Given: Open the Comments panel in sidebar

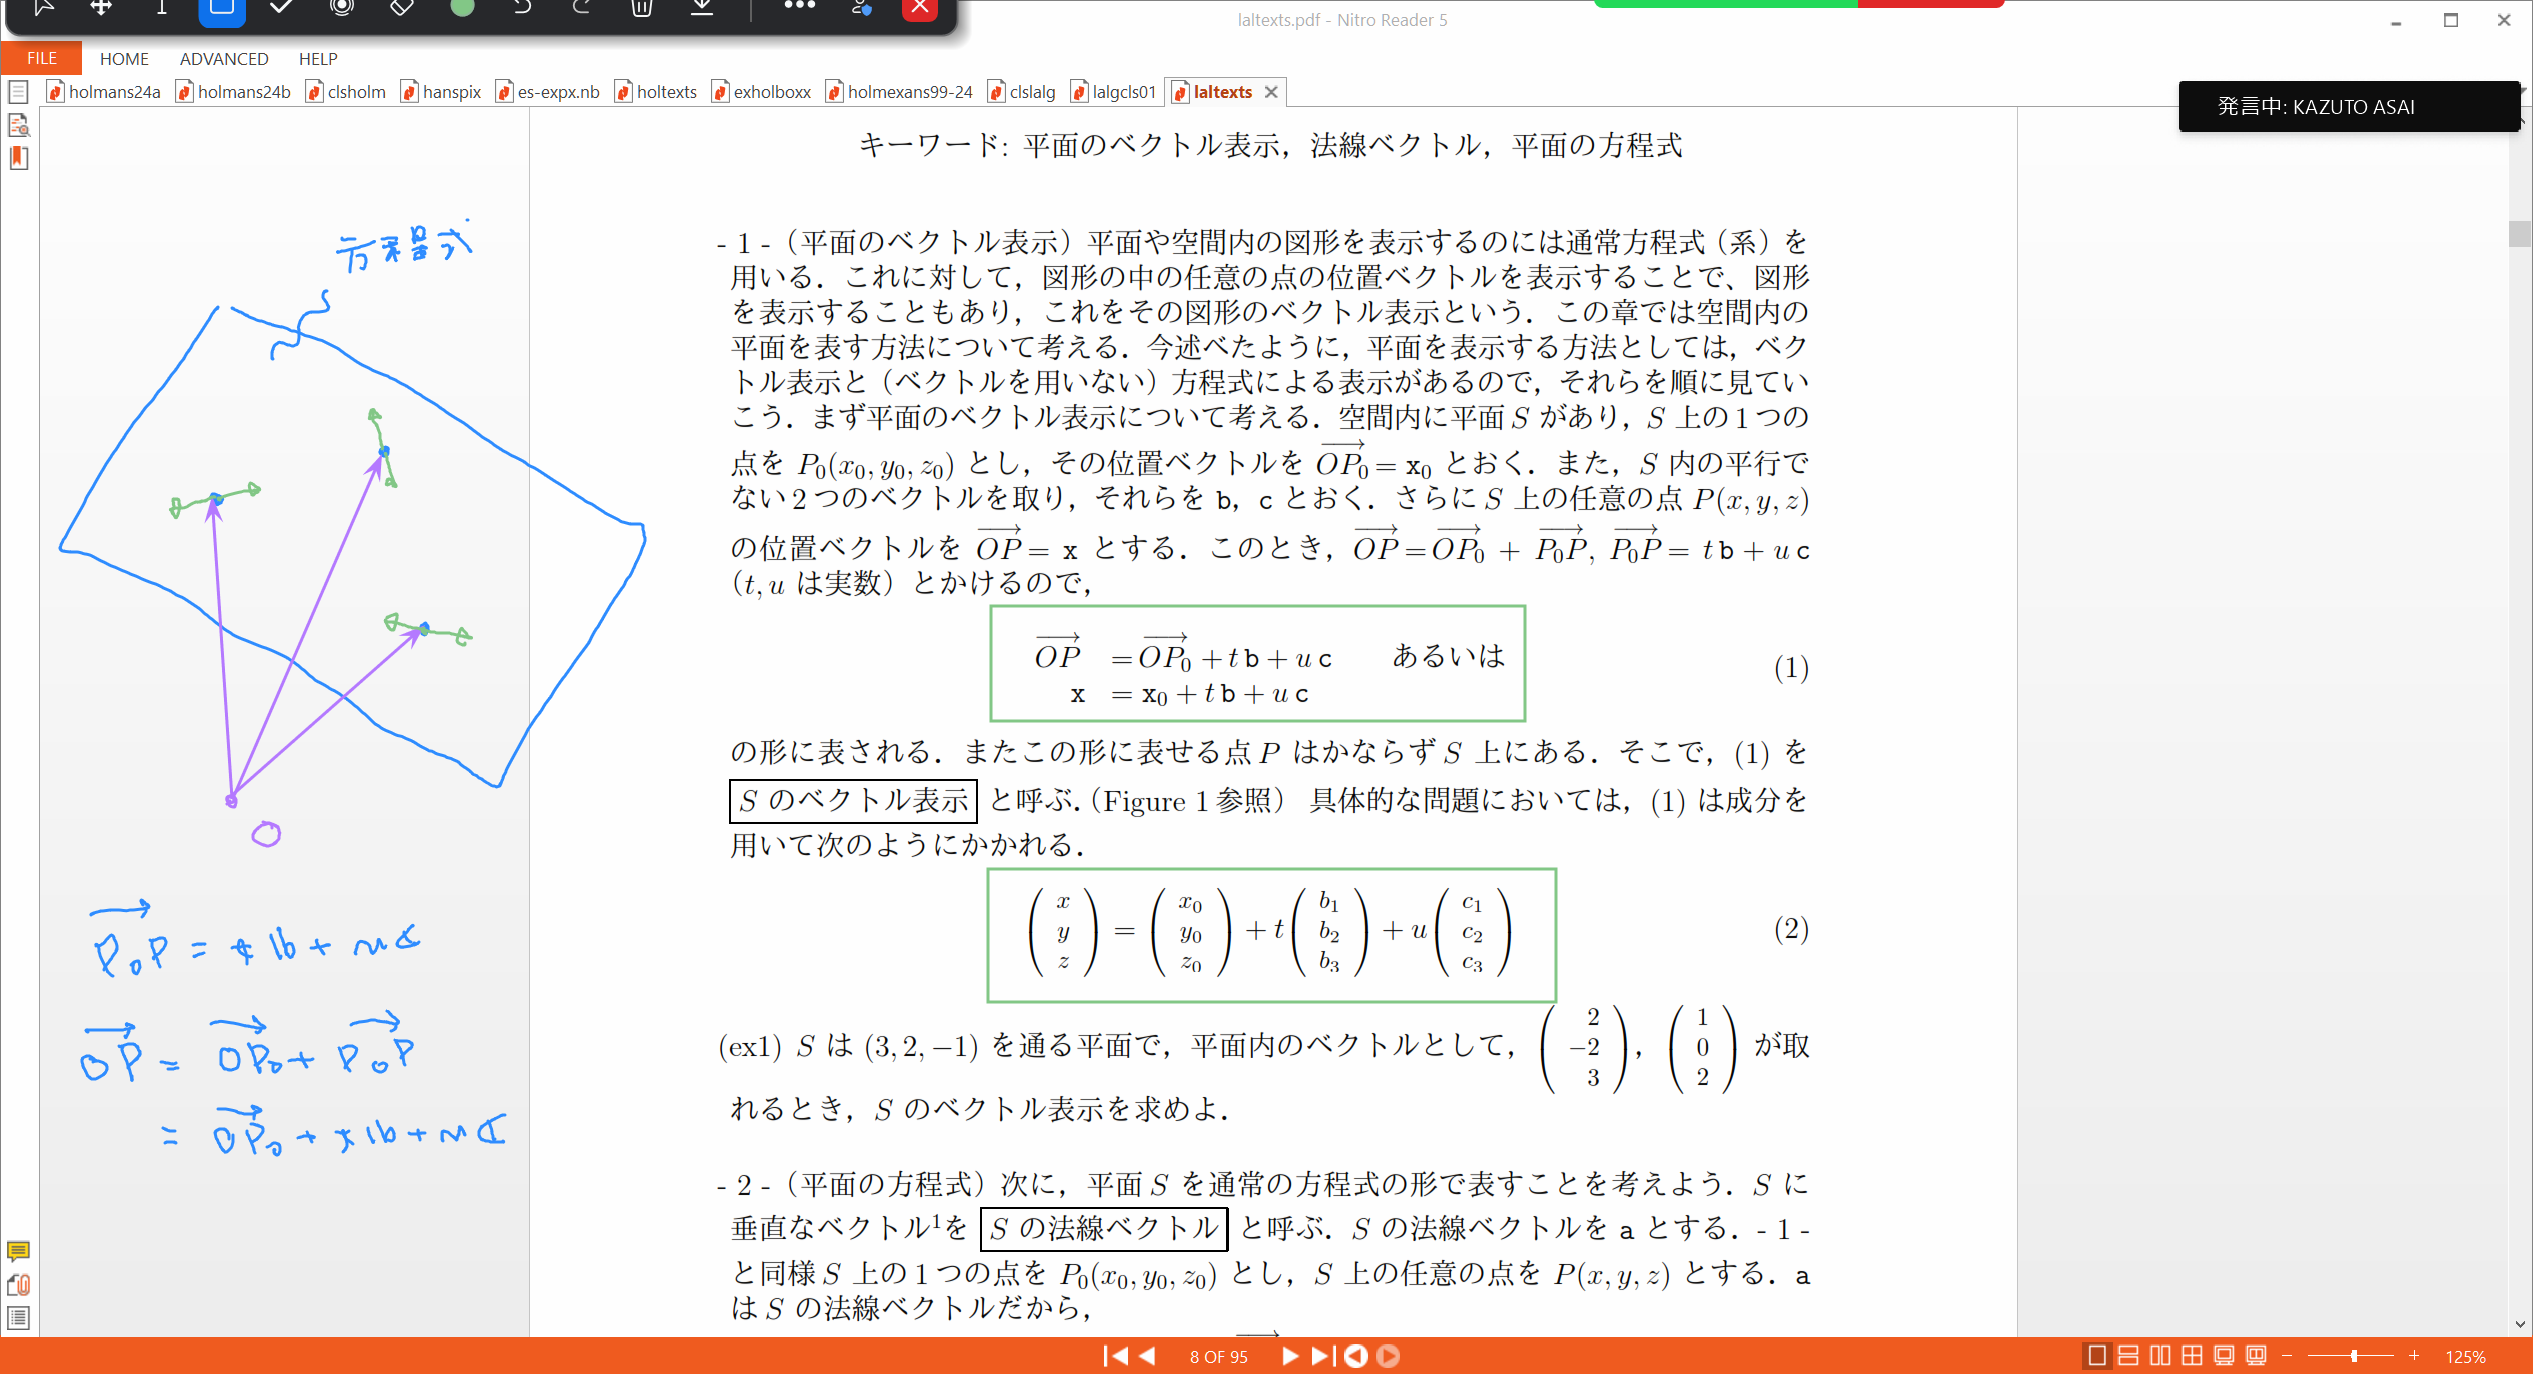Looking at the screenshot, I should point(18,1251).
